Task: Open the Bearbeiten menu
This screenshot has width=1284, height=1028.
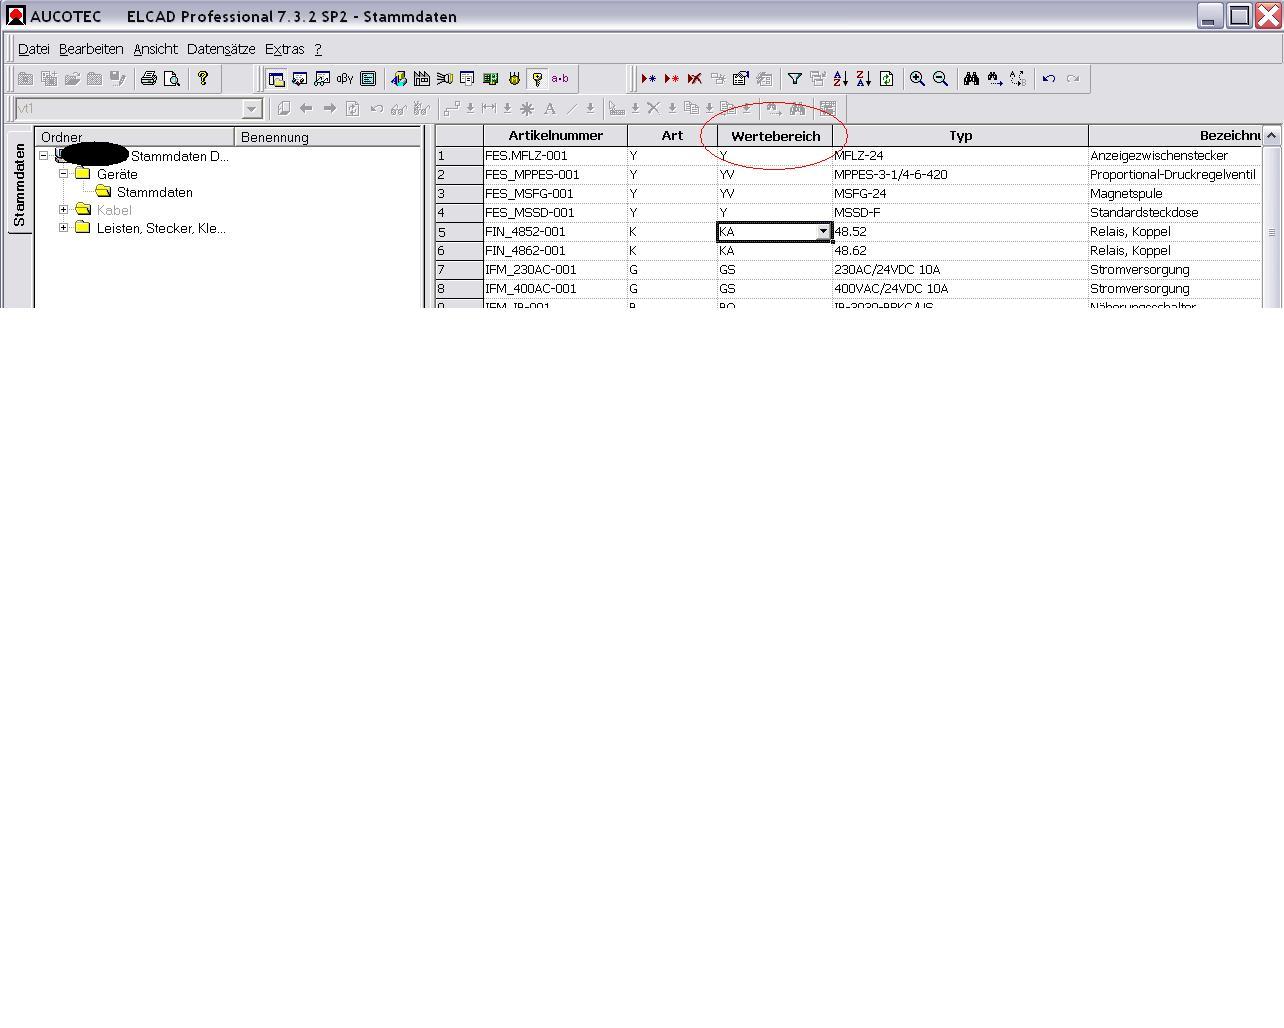Action: [91, 48]
